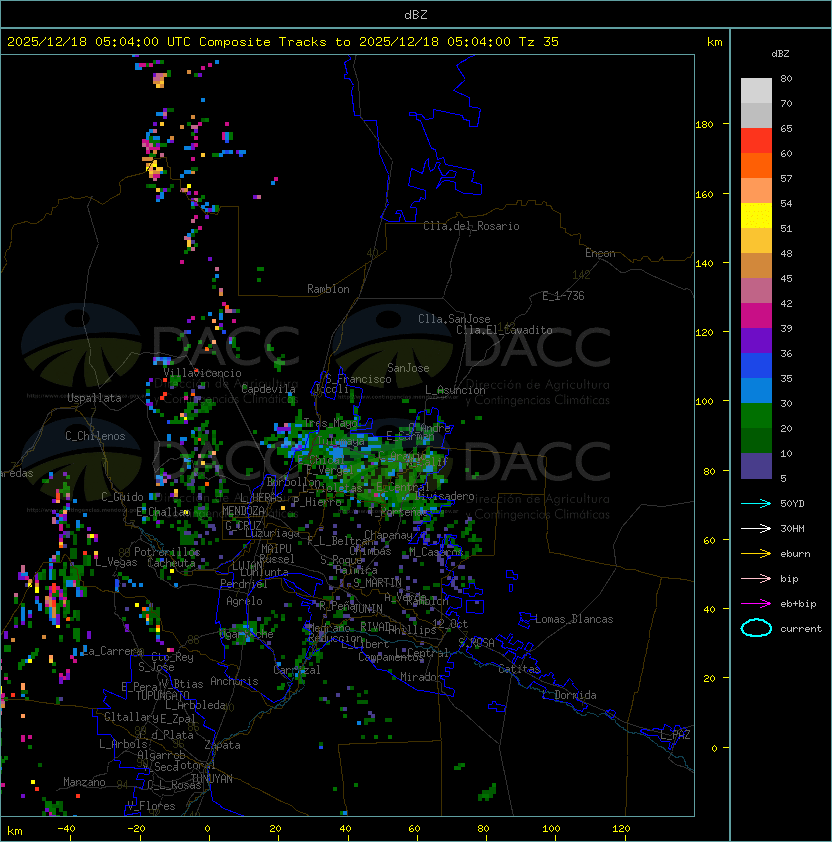Image resolution: width=832 pixels, height=842 pixels.
Task: Click the '160' km tick label
Action: pyautogui.click(x=704, y=194)
